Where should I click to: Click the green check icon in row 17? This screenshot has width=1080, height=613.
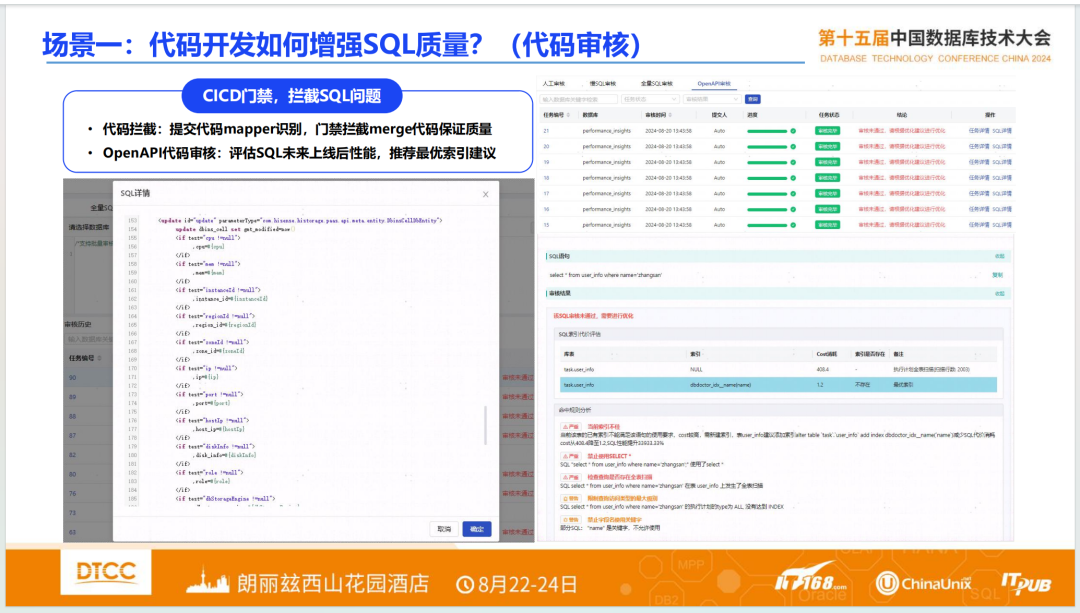(793, 194)
